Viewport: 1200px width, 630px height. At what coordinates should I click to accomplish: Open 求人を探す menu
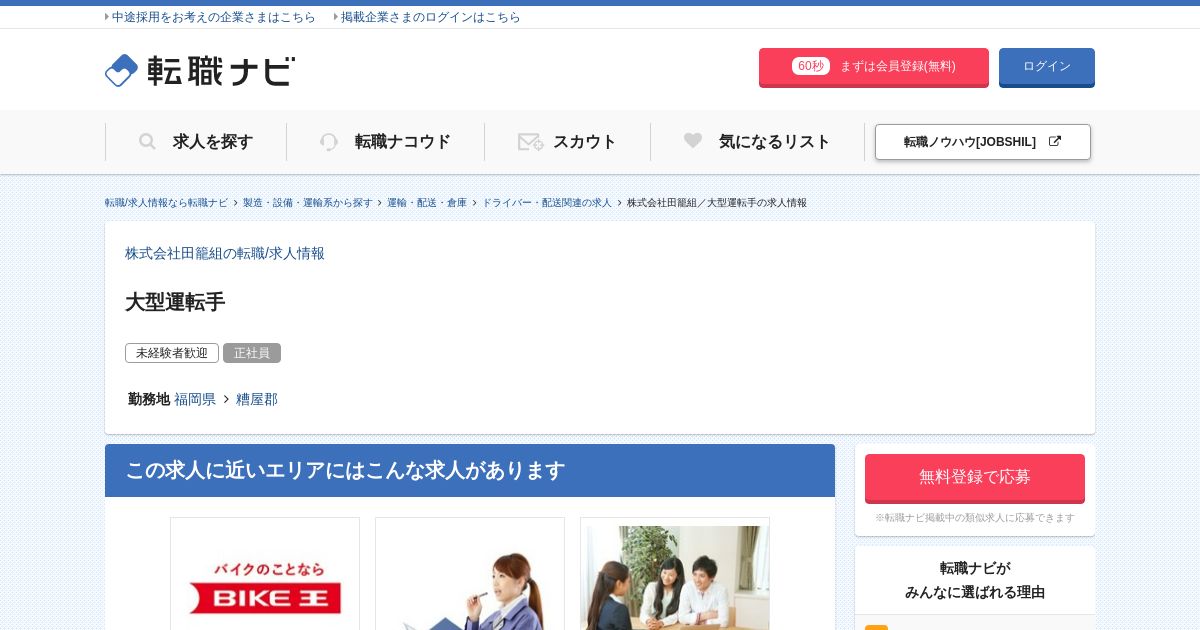(196, 142)
